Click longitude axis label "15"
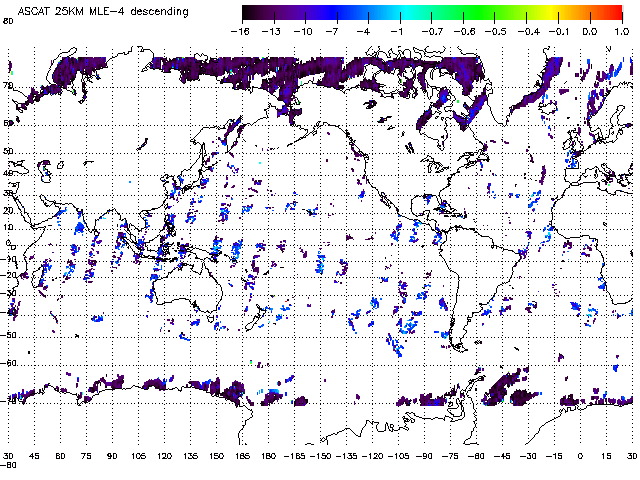The width and height of the screenshot is (640, 480). point(606,456)
